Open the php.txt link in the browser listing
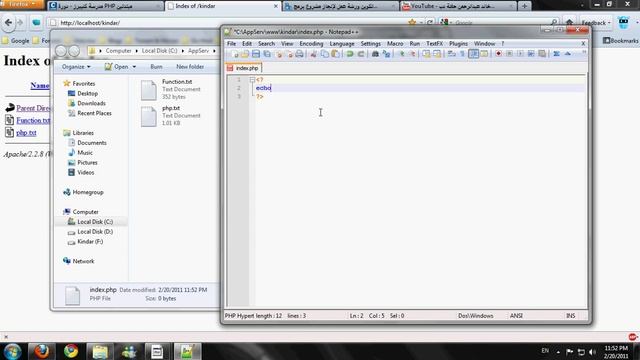The width and height of the screenshot is (640, 360). click(26, 133)
